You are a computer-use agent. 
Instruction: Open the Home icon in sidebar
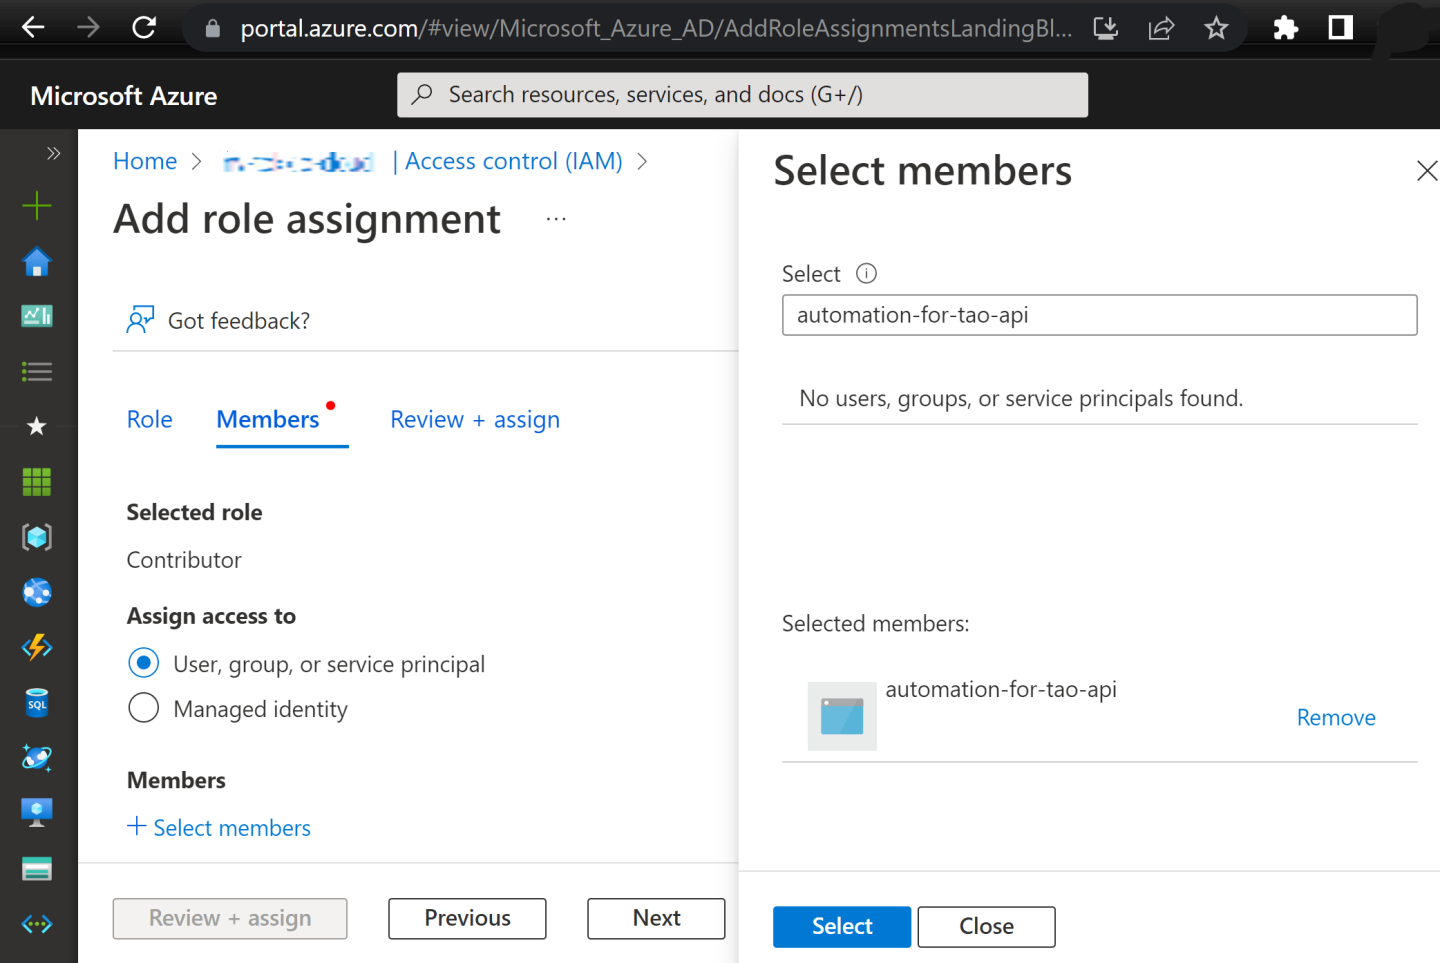(x=37, y=262)
